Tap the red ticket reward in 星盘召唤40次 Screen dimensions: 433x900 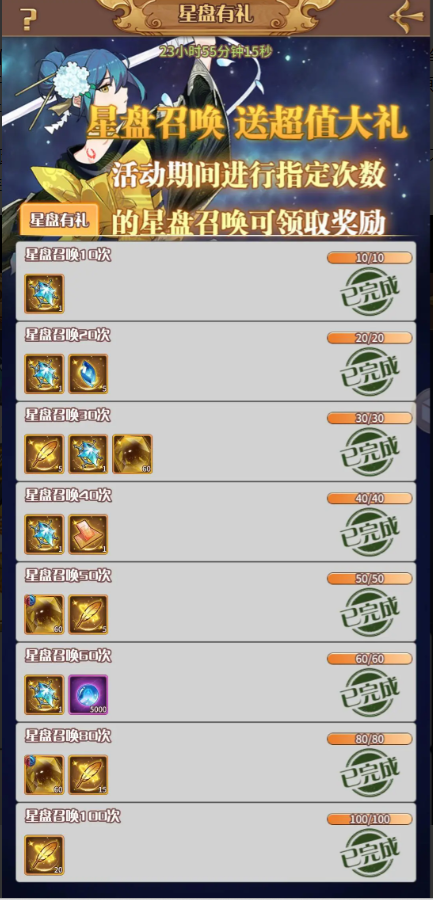(88, 534)
